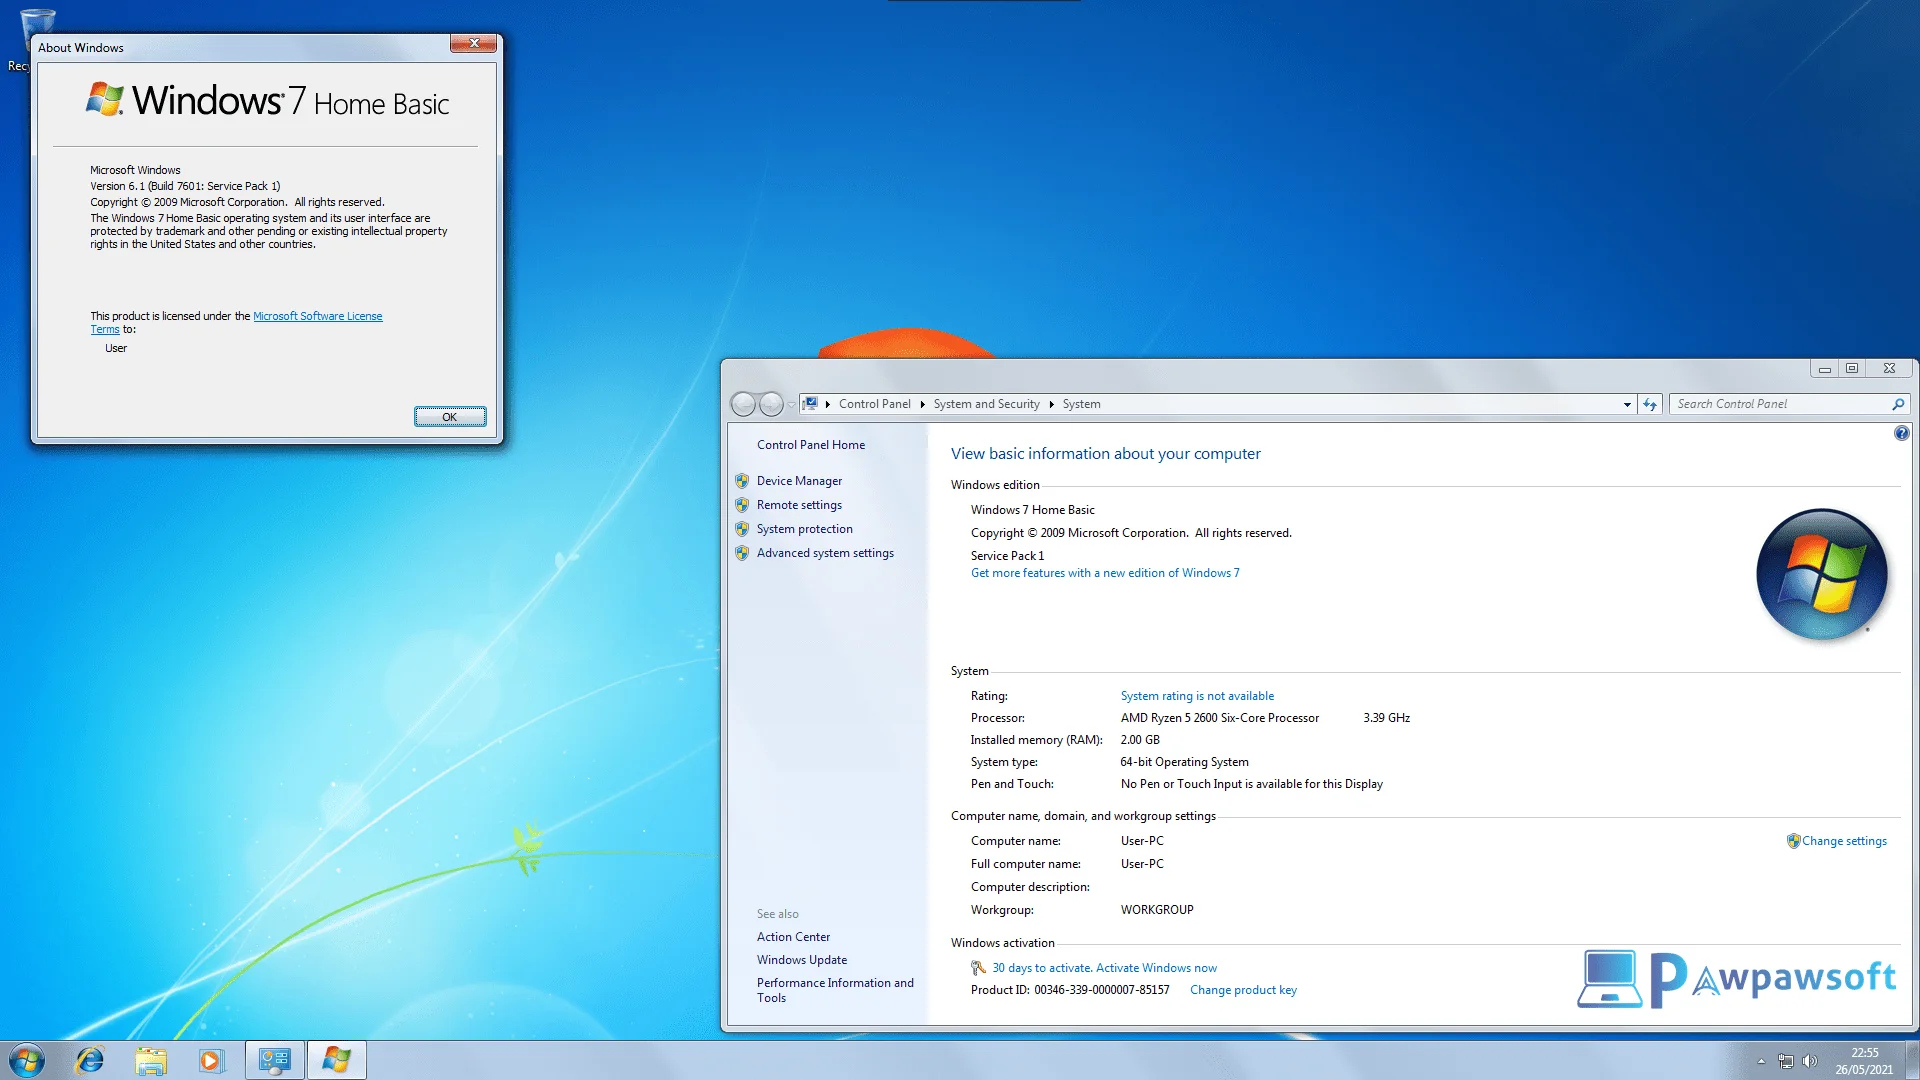Select System breadcrumb item
This screenshot has width=1920, height=1080.
click(1081, 404)
